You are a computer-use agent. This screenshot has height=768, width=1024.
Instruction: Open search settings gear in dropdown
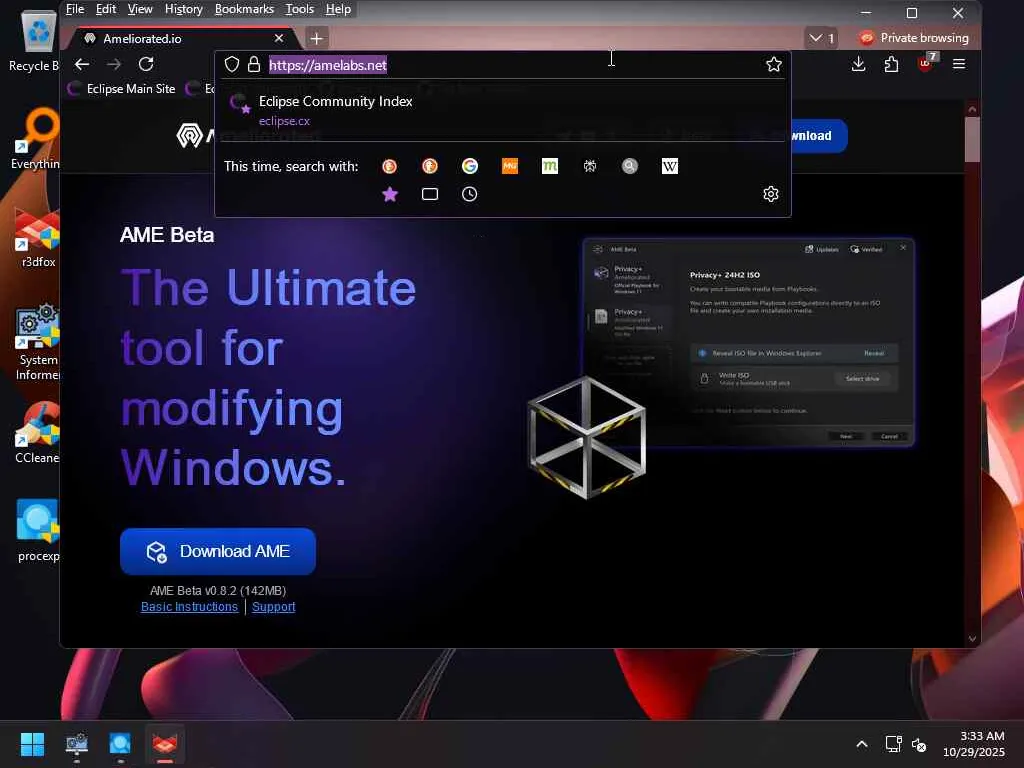click(x=771, y=194)
